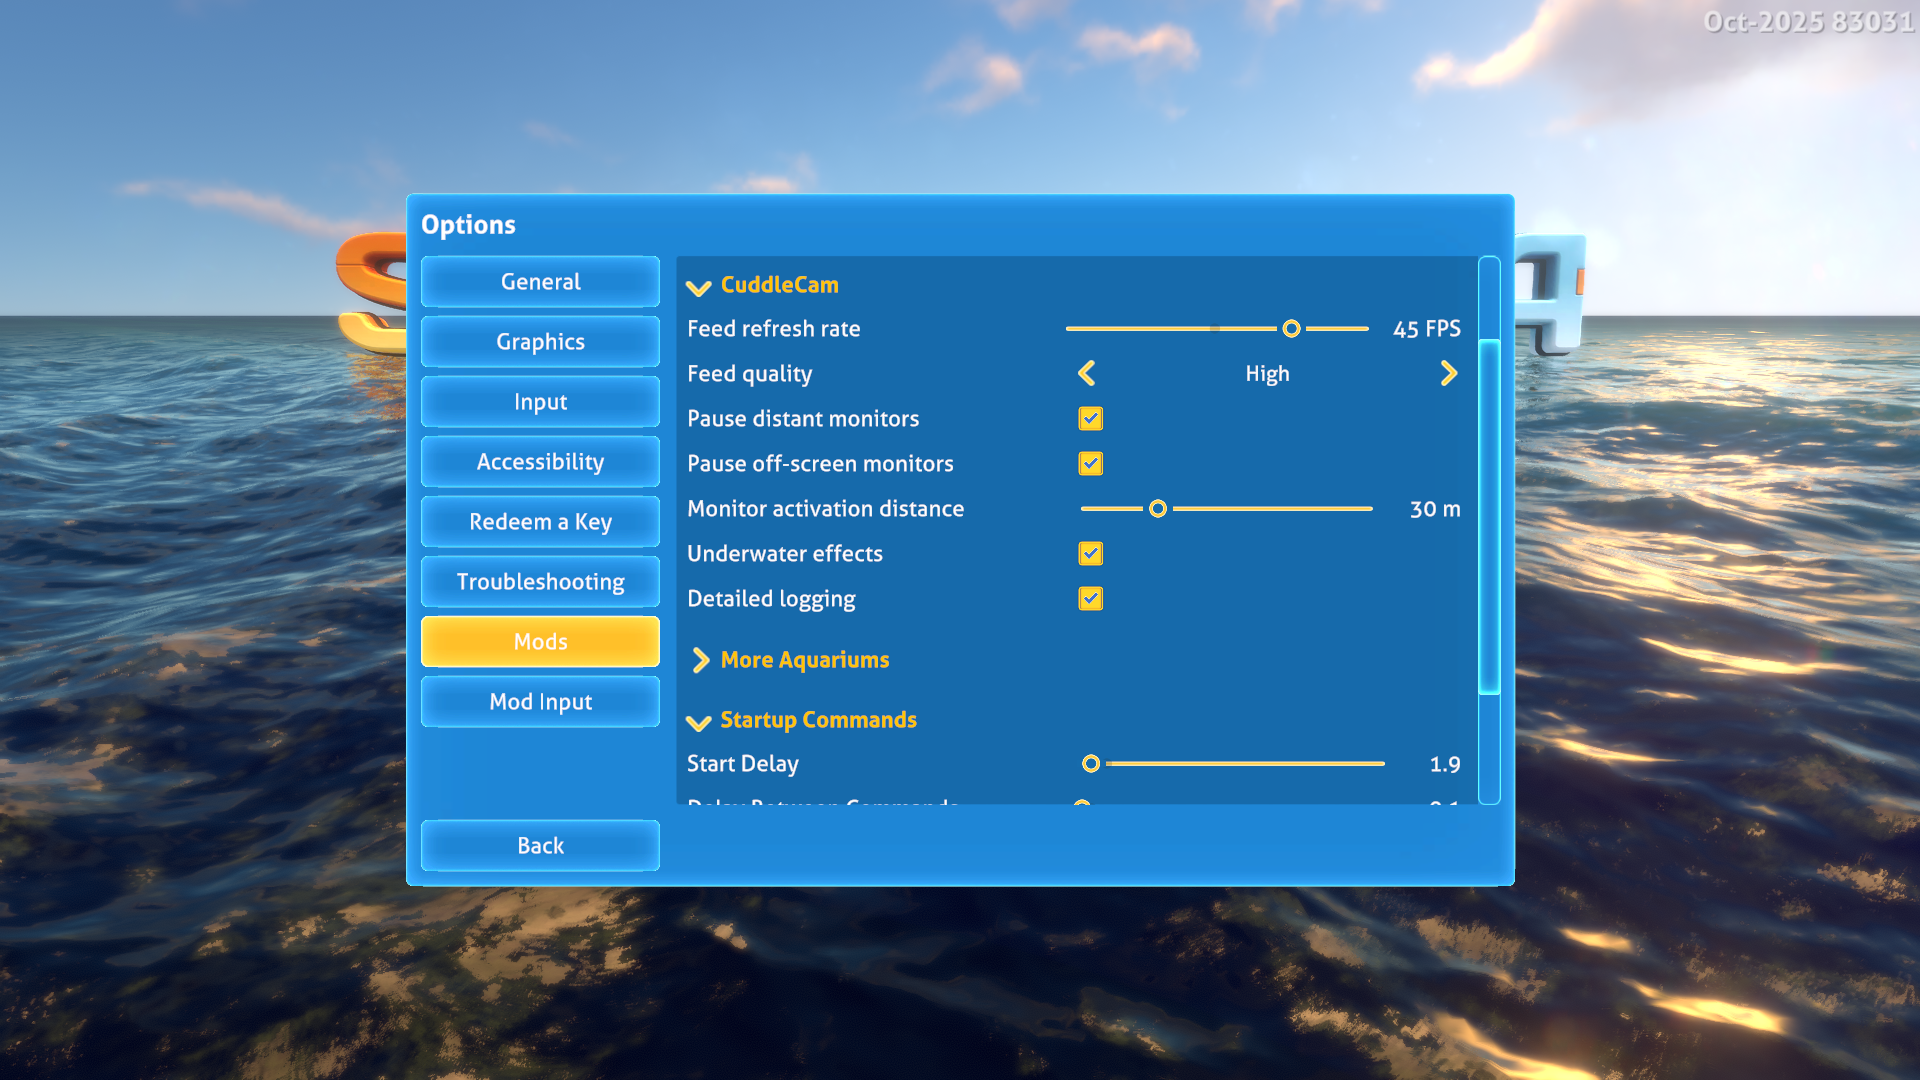The width and height of the screenshot is (1920, 1080).
Task: Click the Underwater effects label
Action: click(x=784, y=554)
